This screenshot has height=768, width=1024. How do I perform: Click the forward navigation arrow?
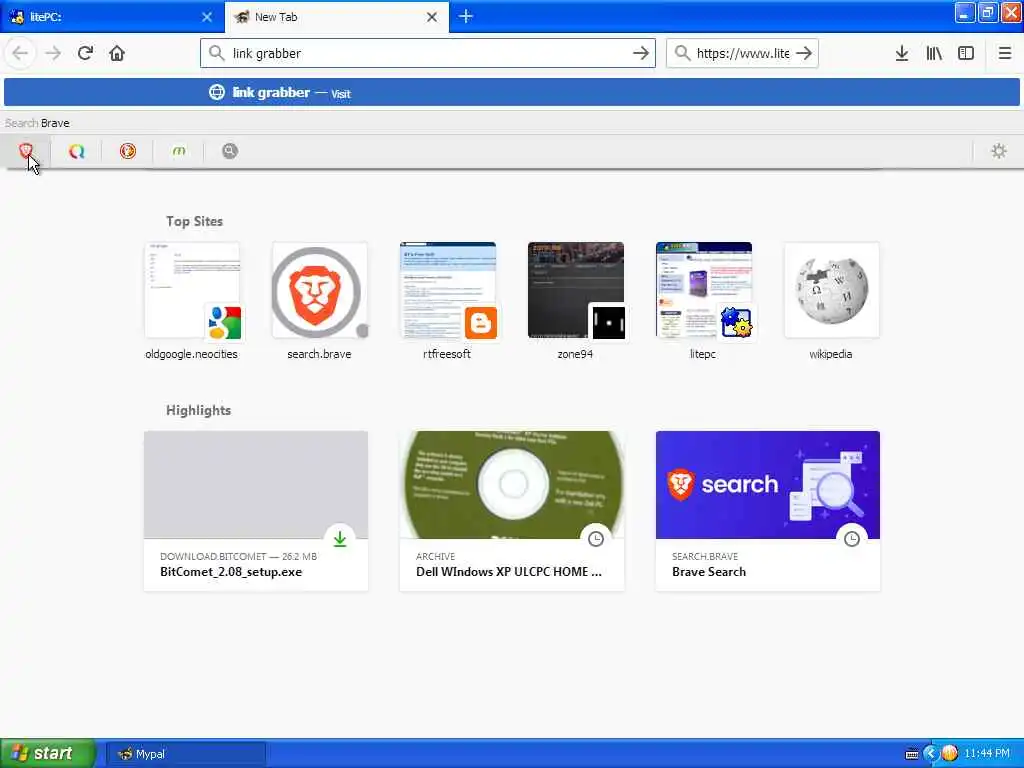53,54
